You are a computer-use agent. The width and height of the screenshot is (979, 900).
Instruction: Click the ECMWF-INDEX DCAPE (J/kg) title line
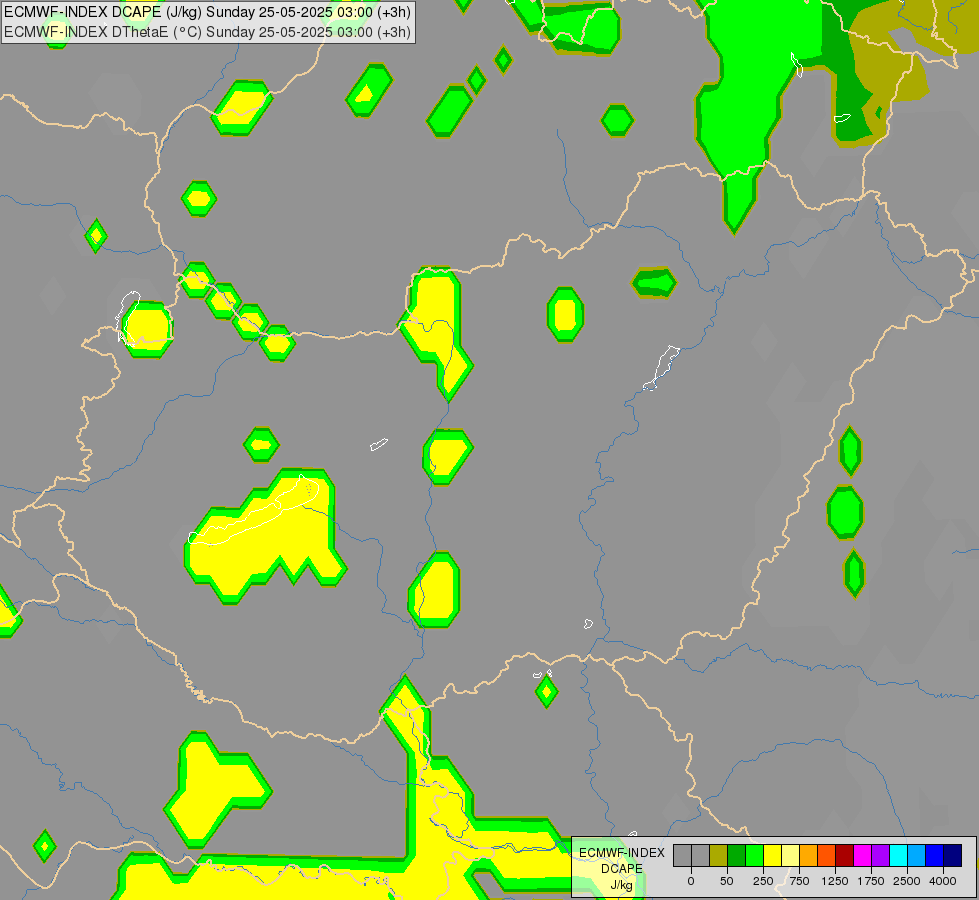click(x=207, y=12)
